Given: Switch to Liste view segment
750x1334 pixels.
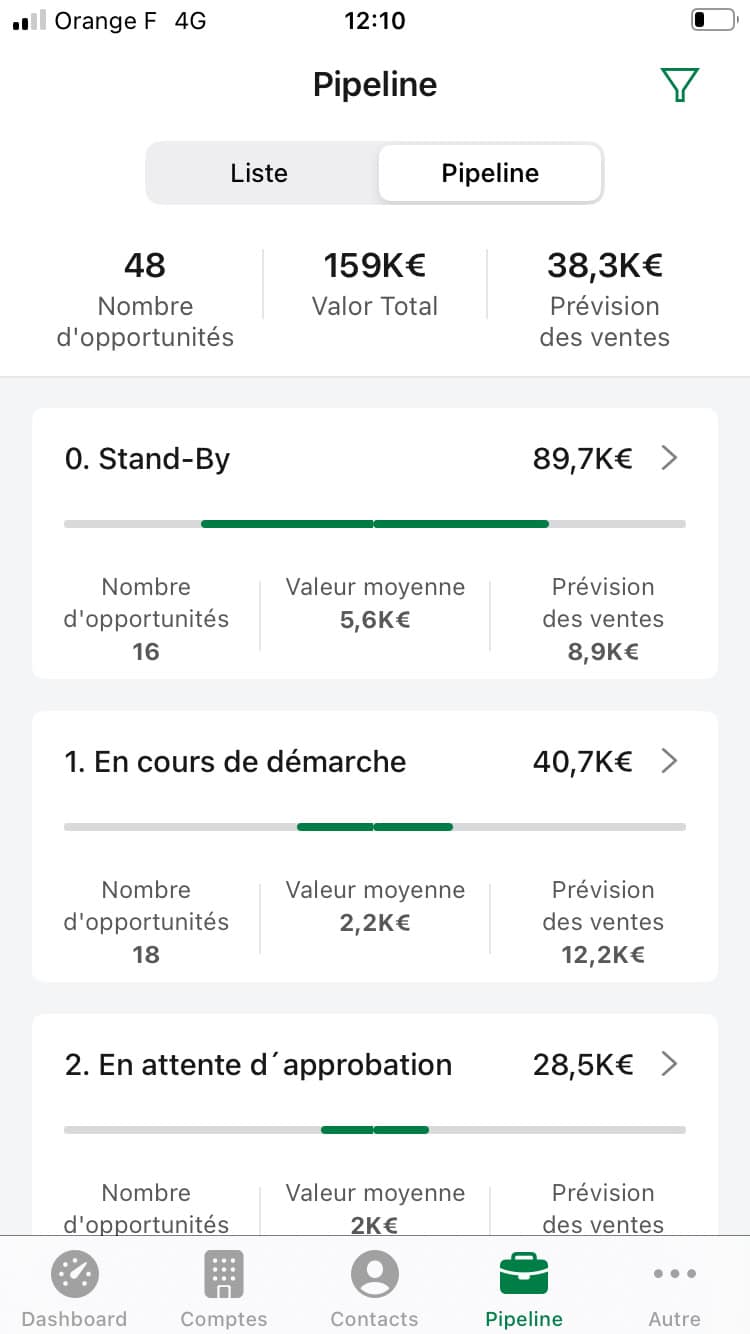Looking at the screenshot, I should [x=259, y=173].
